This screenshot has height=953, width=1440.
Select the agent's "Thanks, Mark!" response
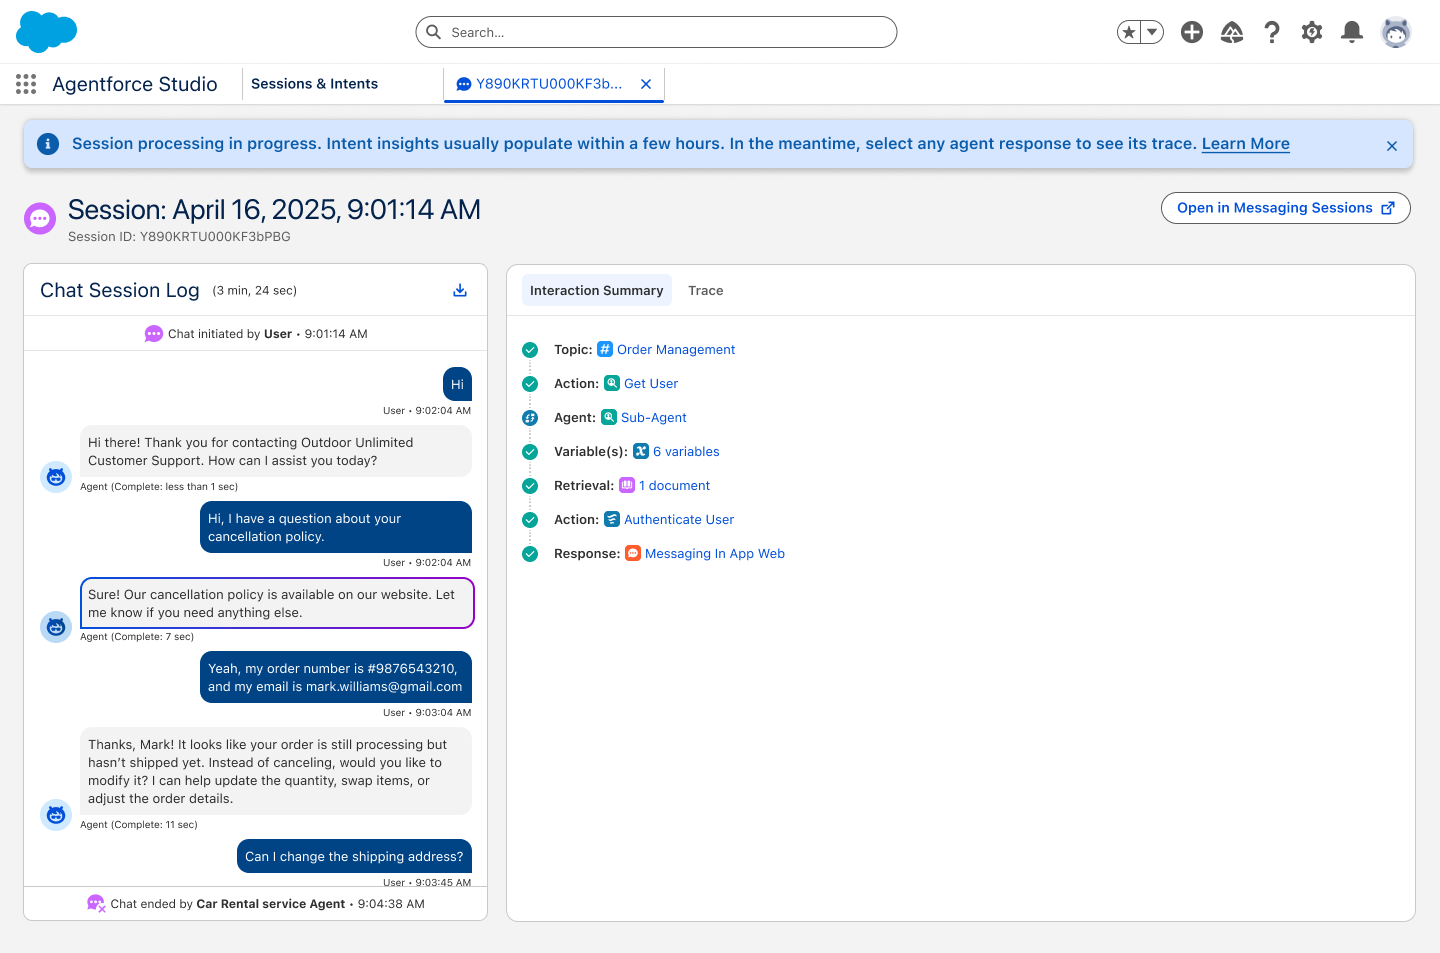(x=276, y=771)
